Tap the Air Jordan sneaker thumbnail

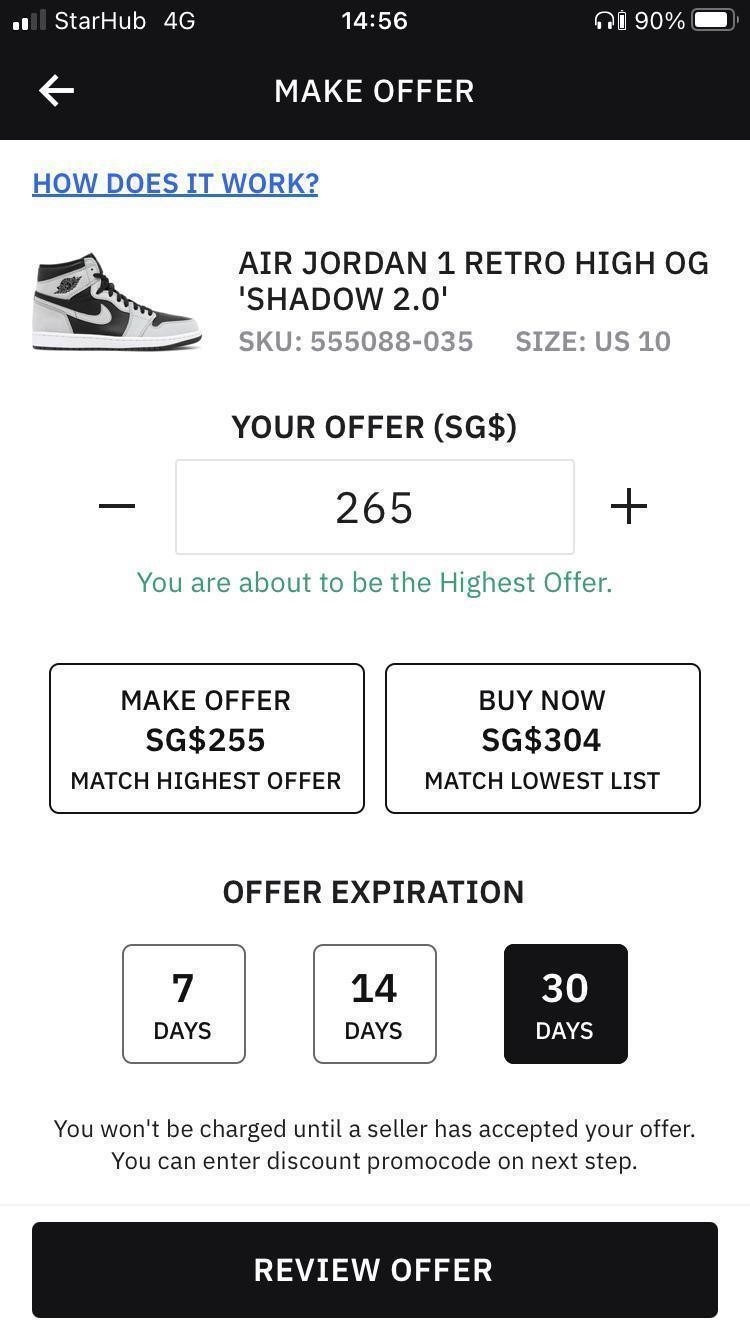pyautogui.click(x=117, y=300)
